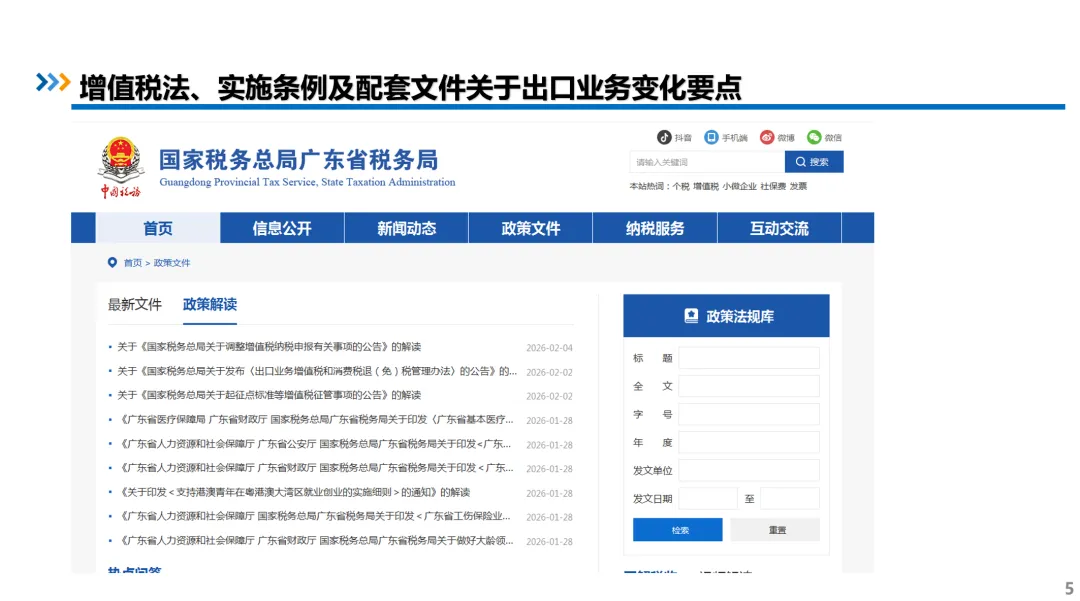Click the WeChat (微信) icon
1080x601 pixels.
814,137
